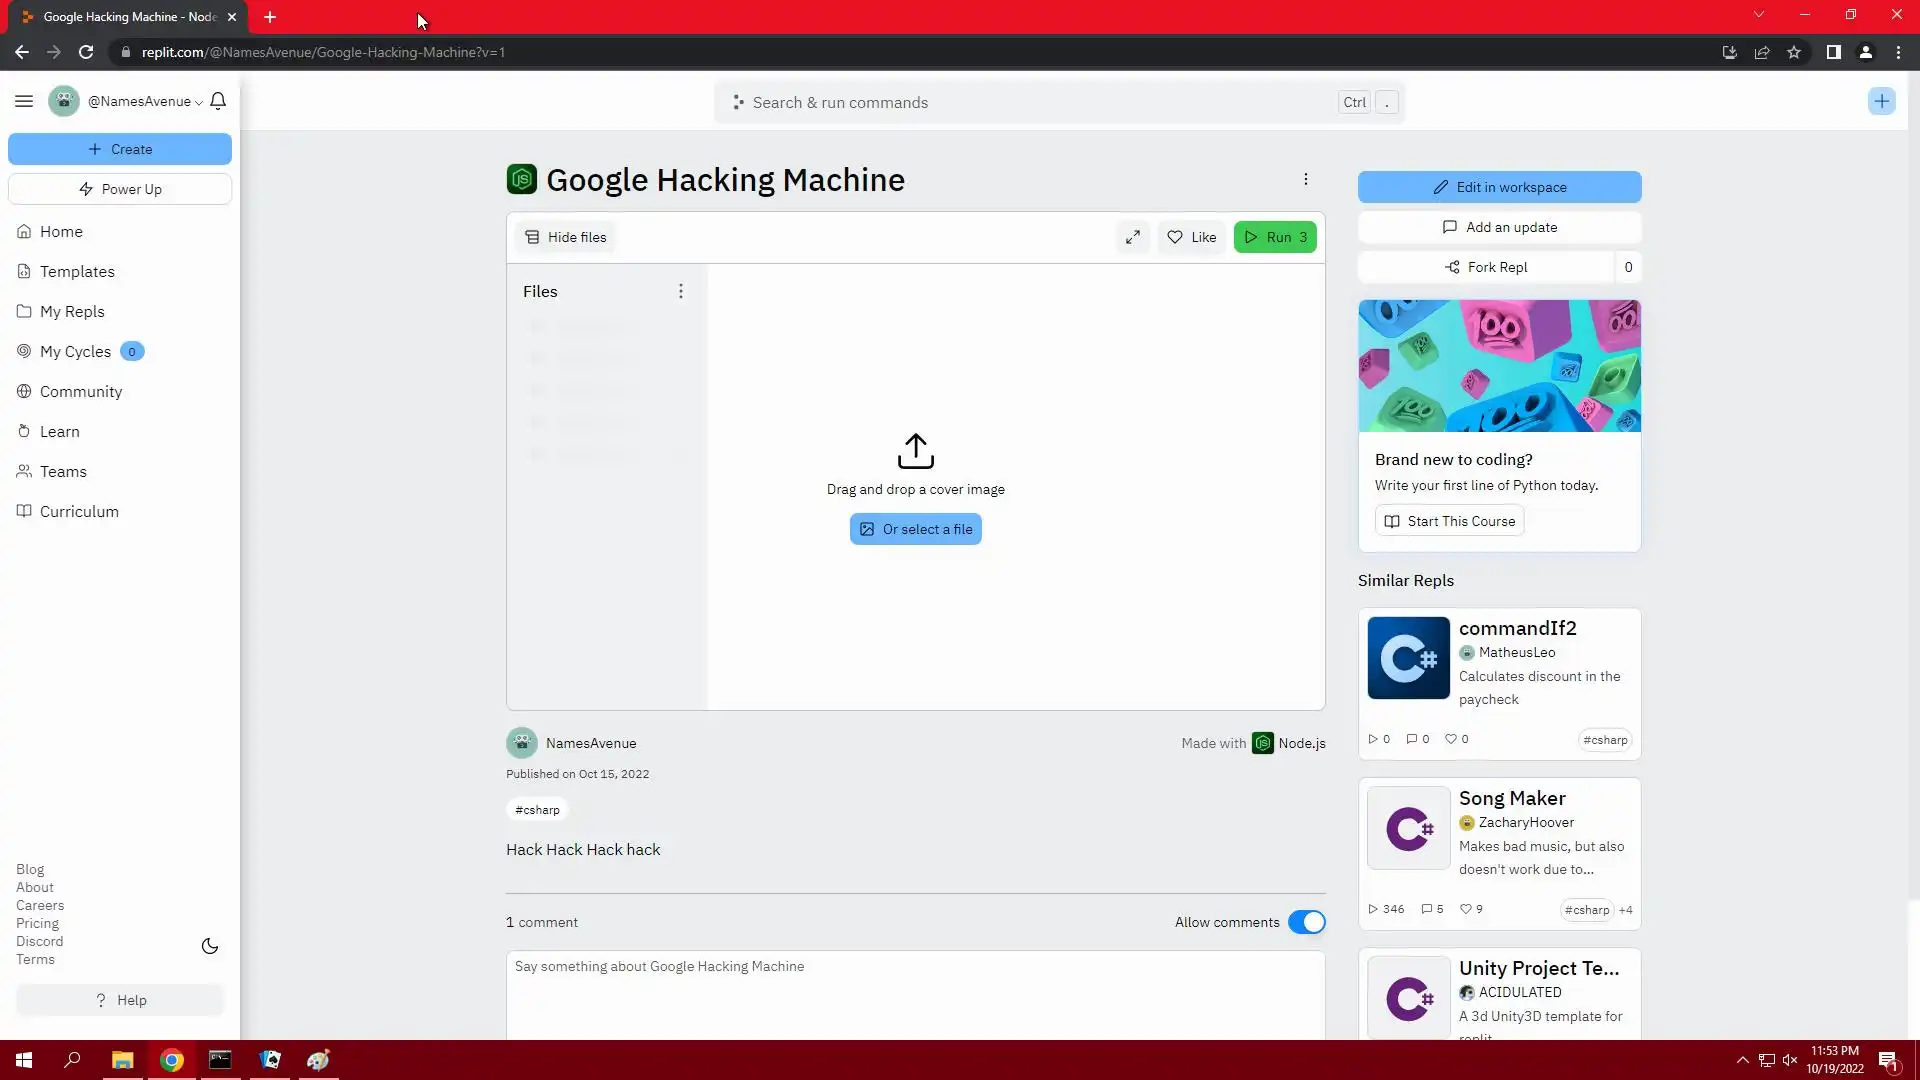Expand the @NamesAvenue account dropdown
The image size is (1920, 1080).
pyautogui.click(x=144, y=101)
